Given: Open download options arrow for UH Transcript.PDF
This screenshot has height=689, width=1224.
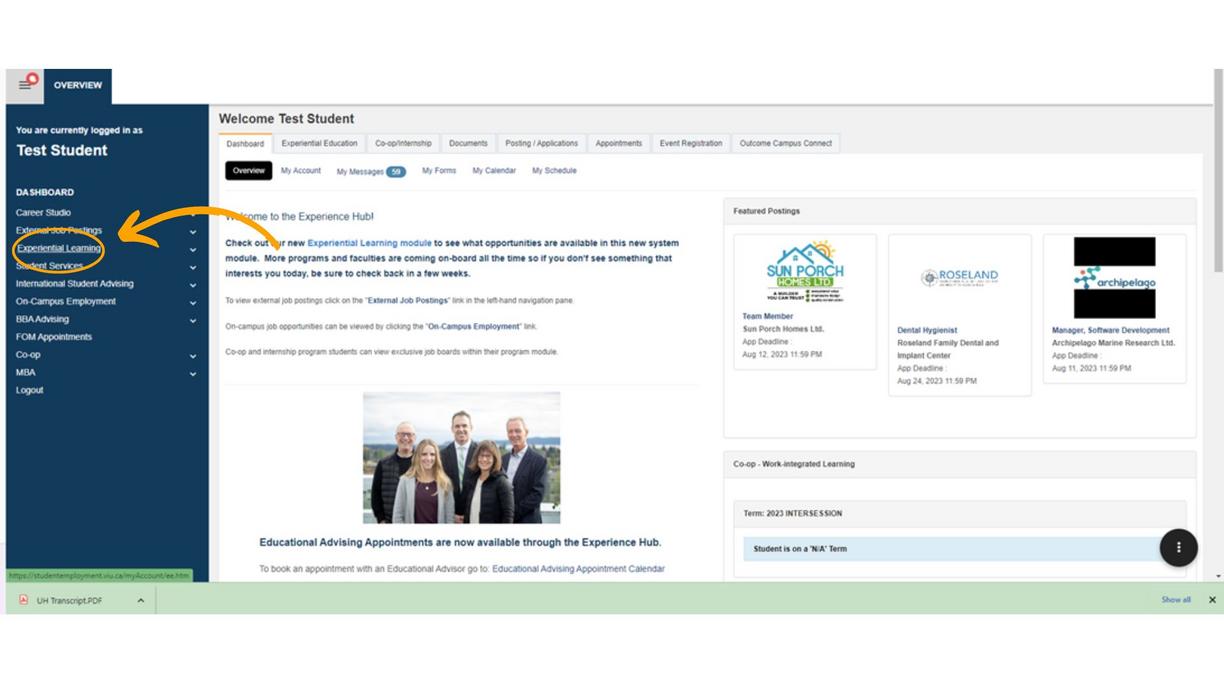Looking at the screenshot, I should 140,601.
